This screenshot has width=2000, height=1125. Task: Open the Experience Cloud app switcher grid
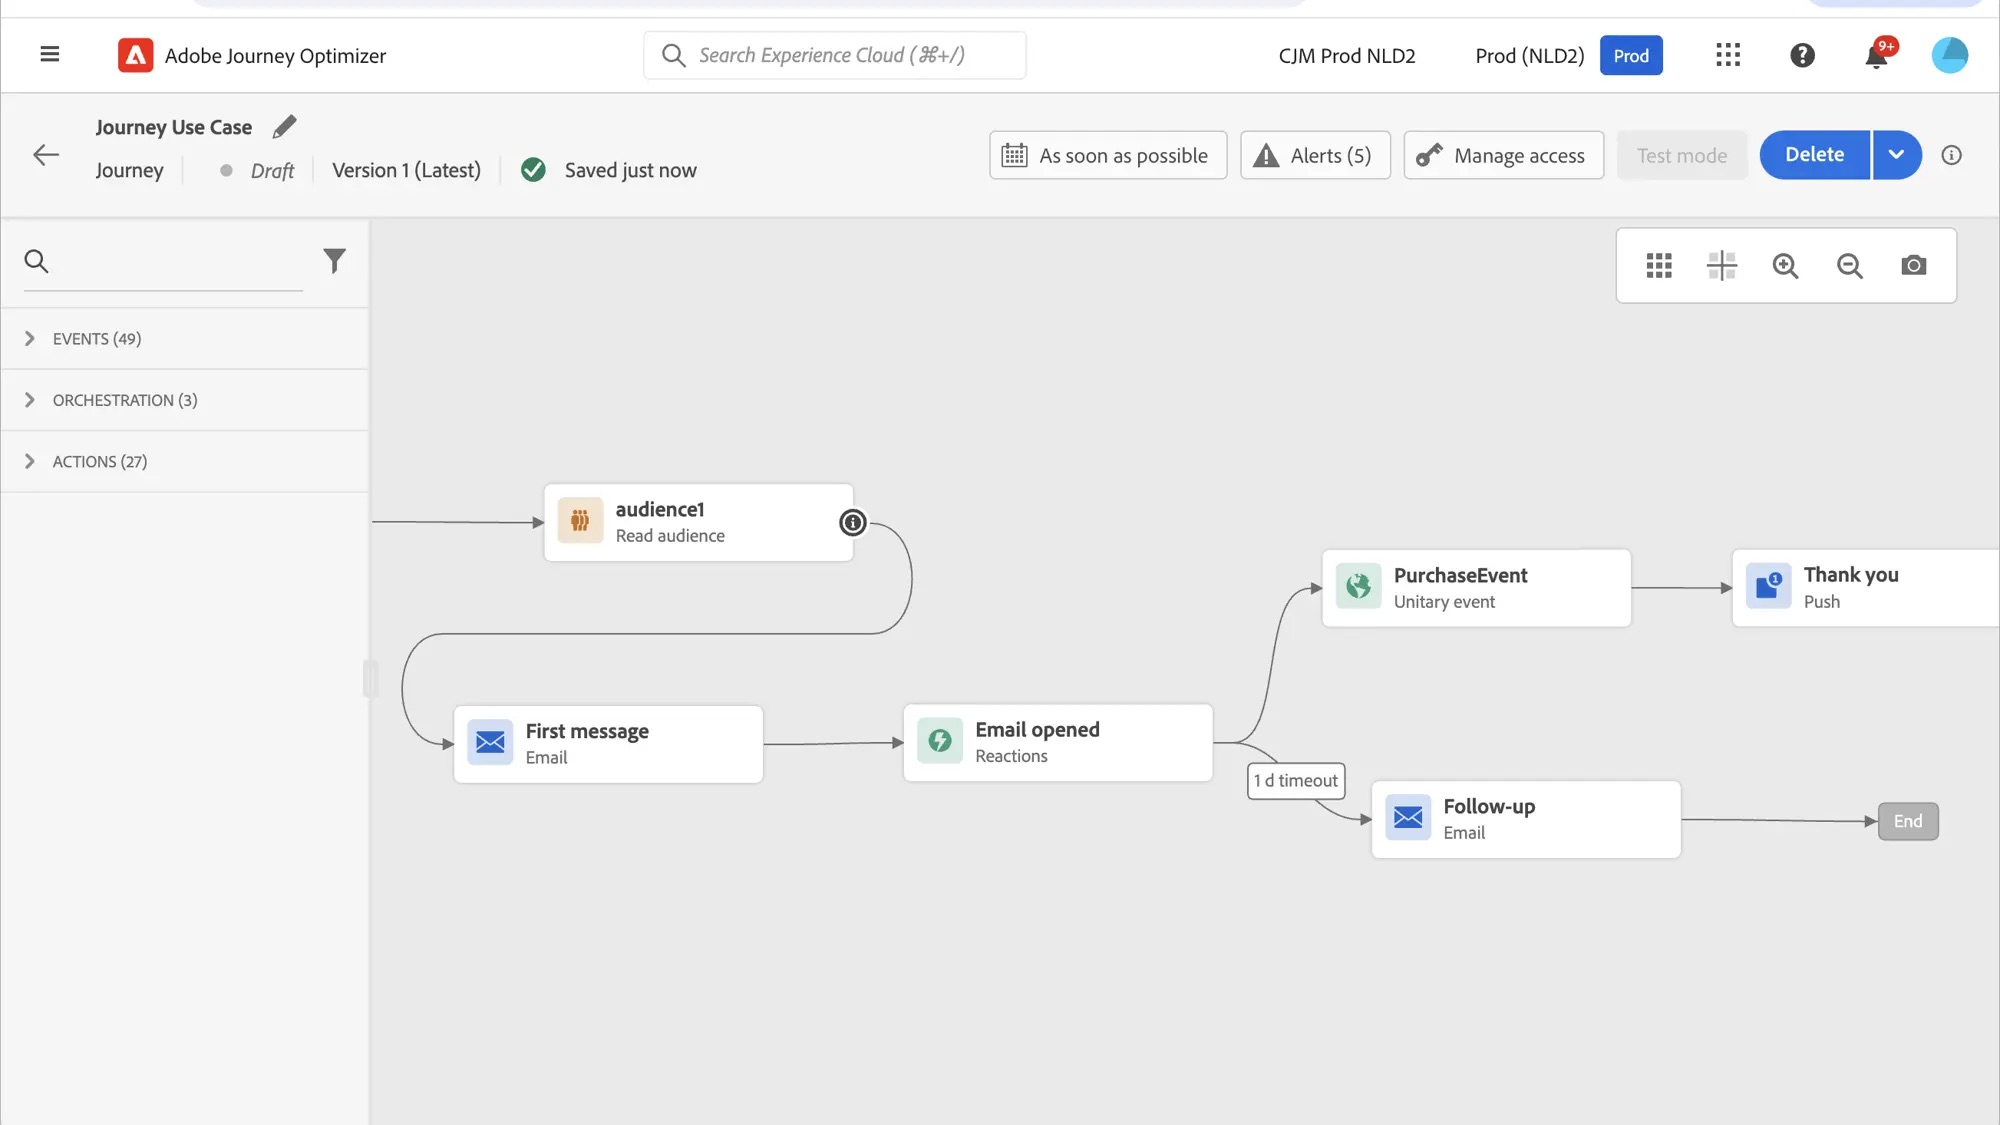[x=1727, y=55]
